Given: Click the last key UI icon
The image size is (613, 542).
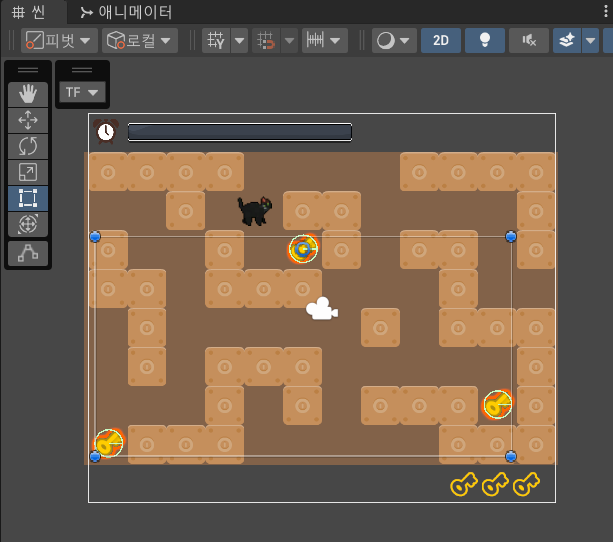Looking at the screenshot, I should 526,484.
